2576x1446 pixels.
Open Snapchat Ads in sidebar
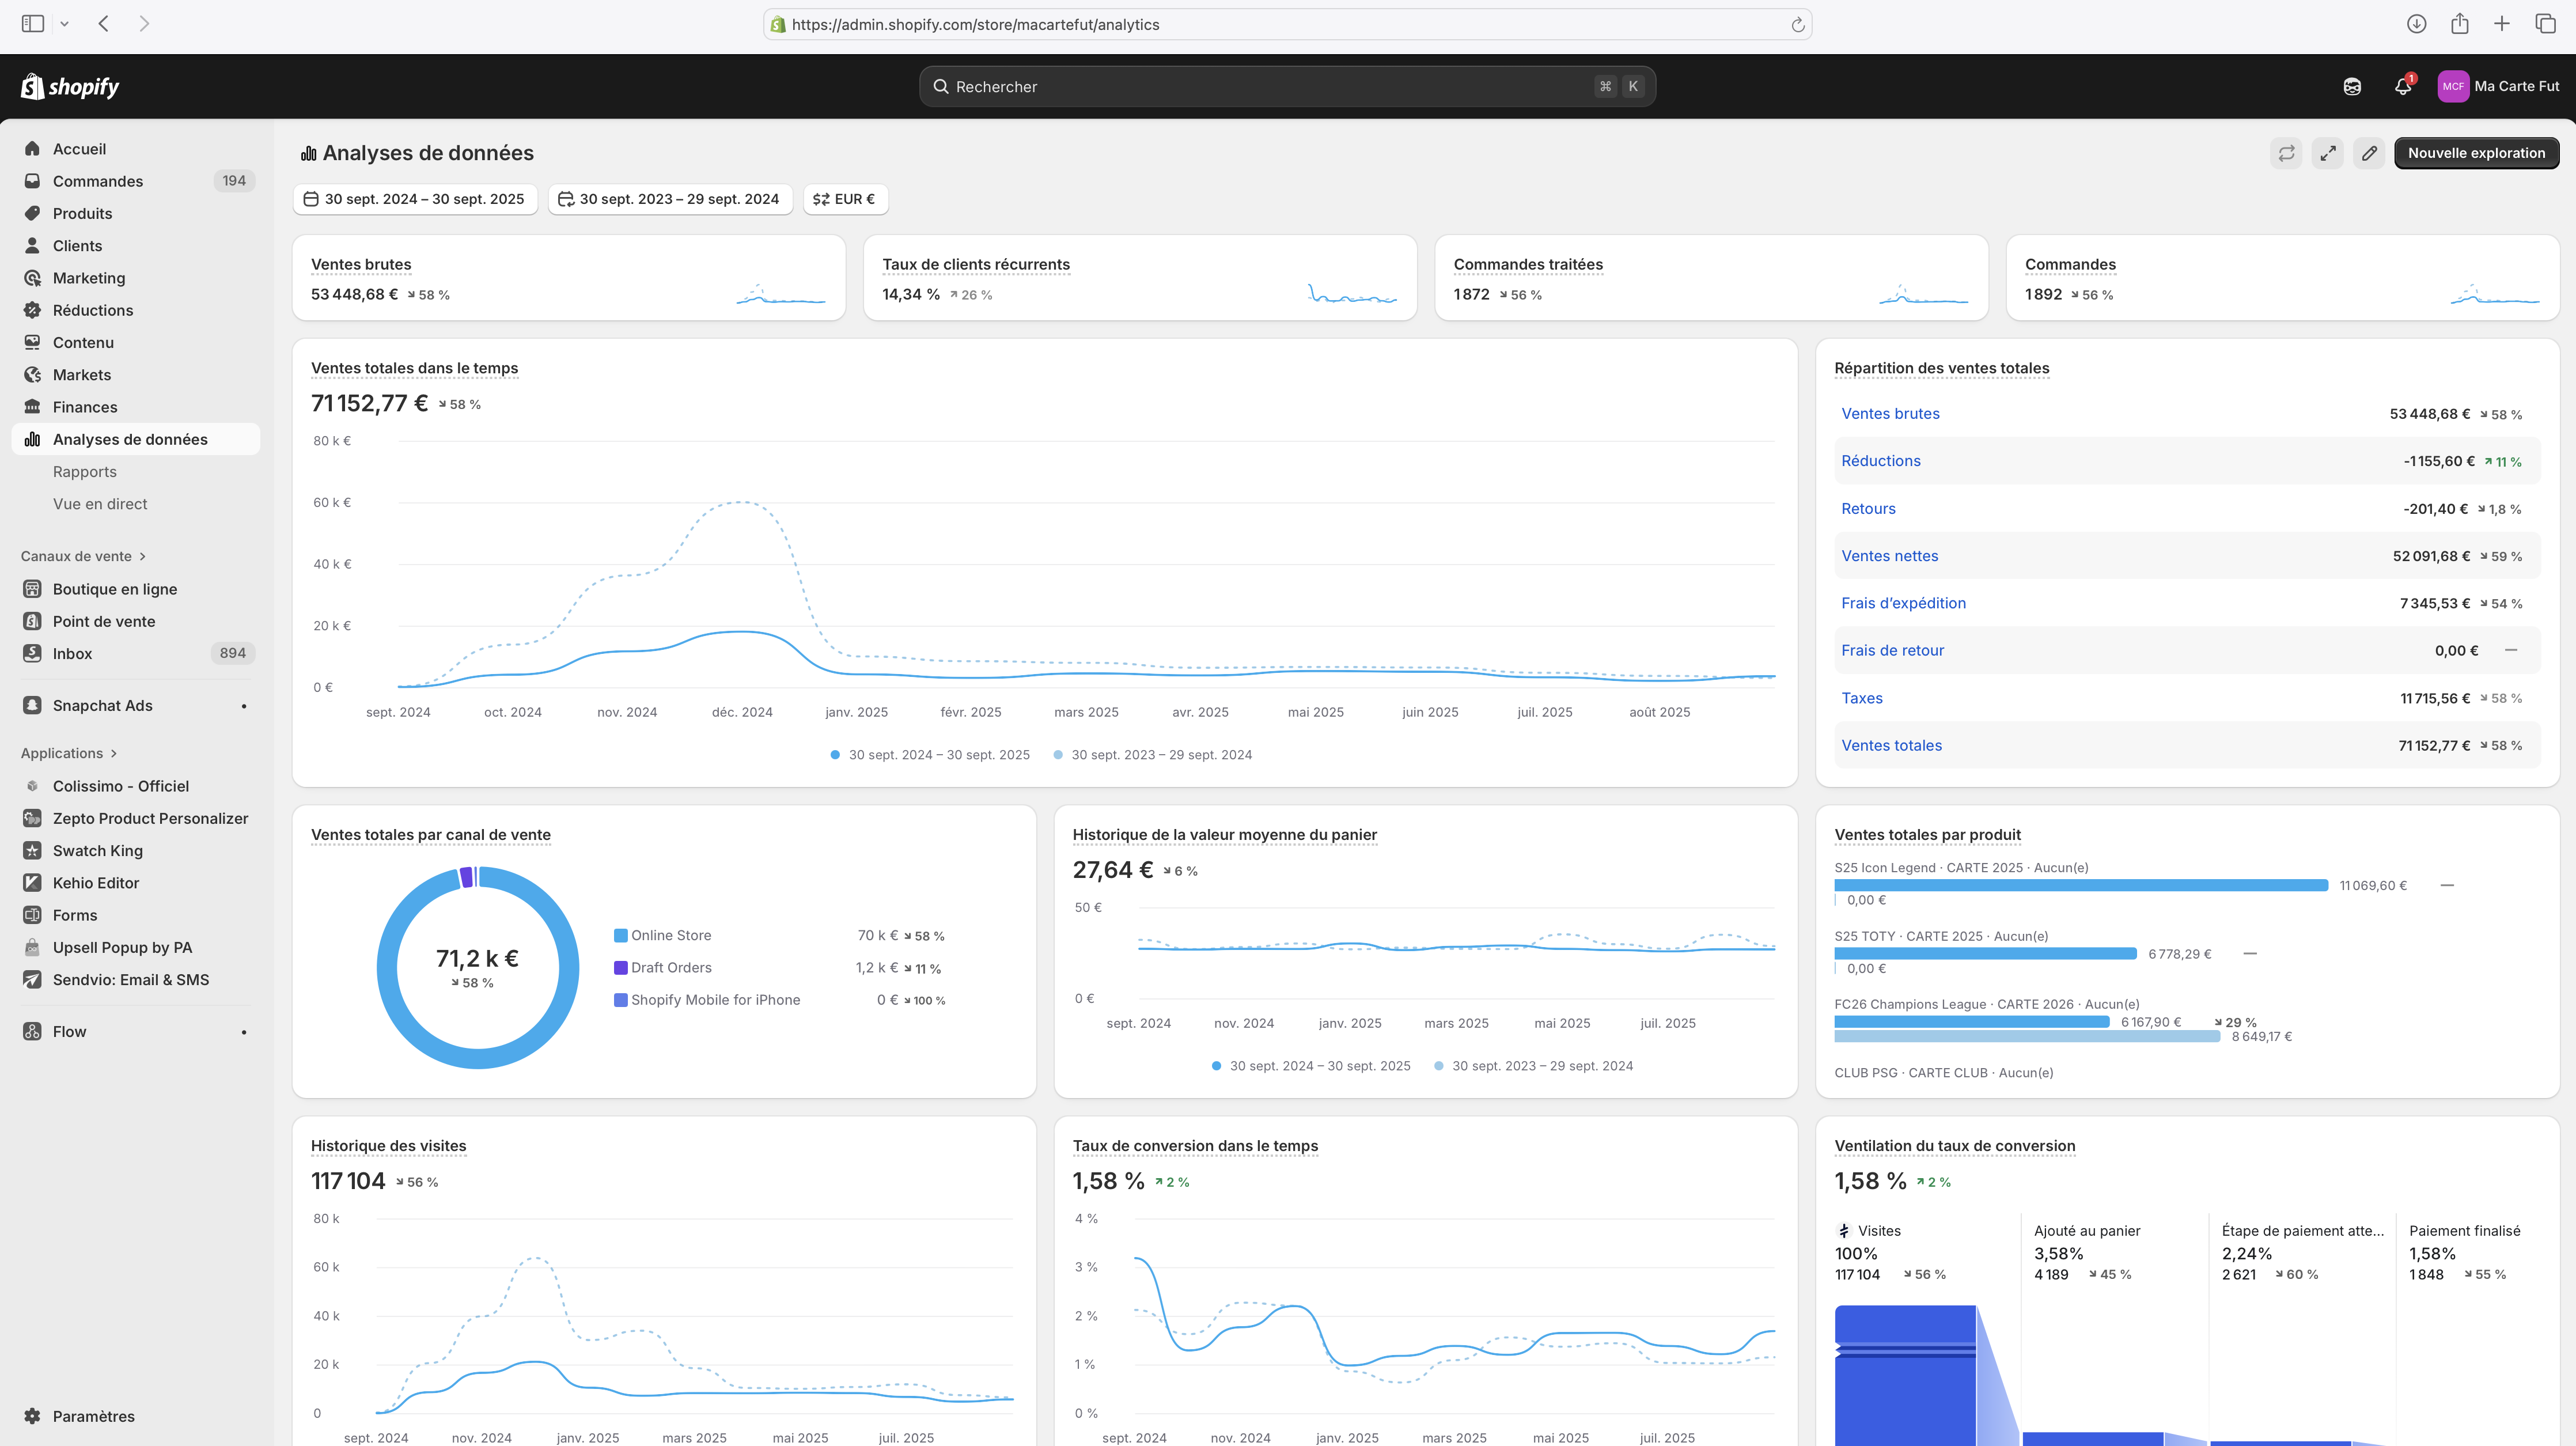tap(102, 705)
